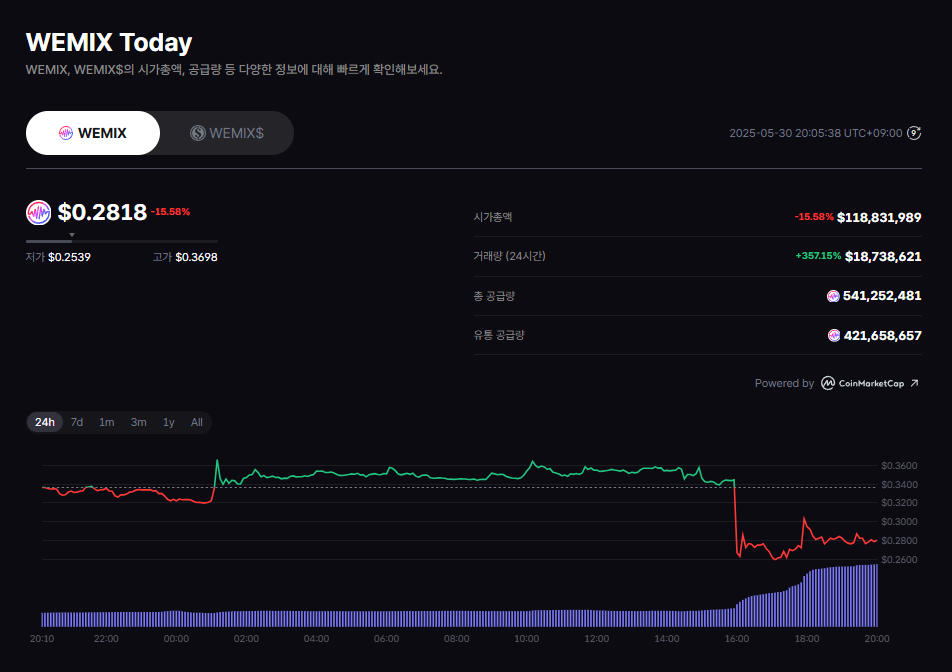
Task: Click the WEMIX tab logo icon
Action: tap(66, 133)
